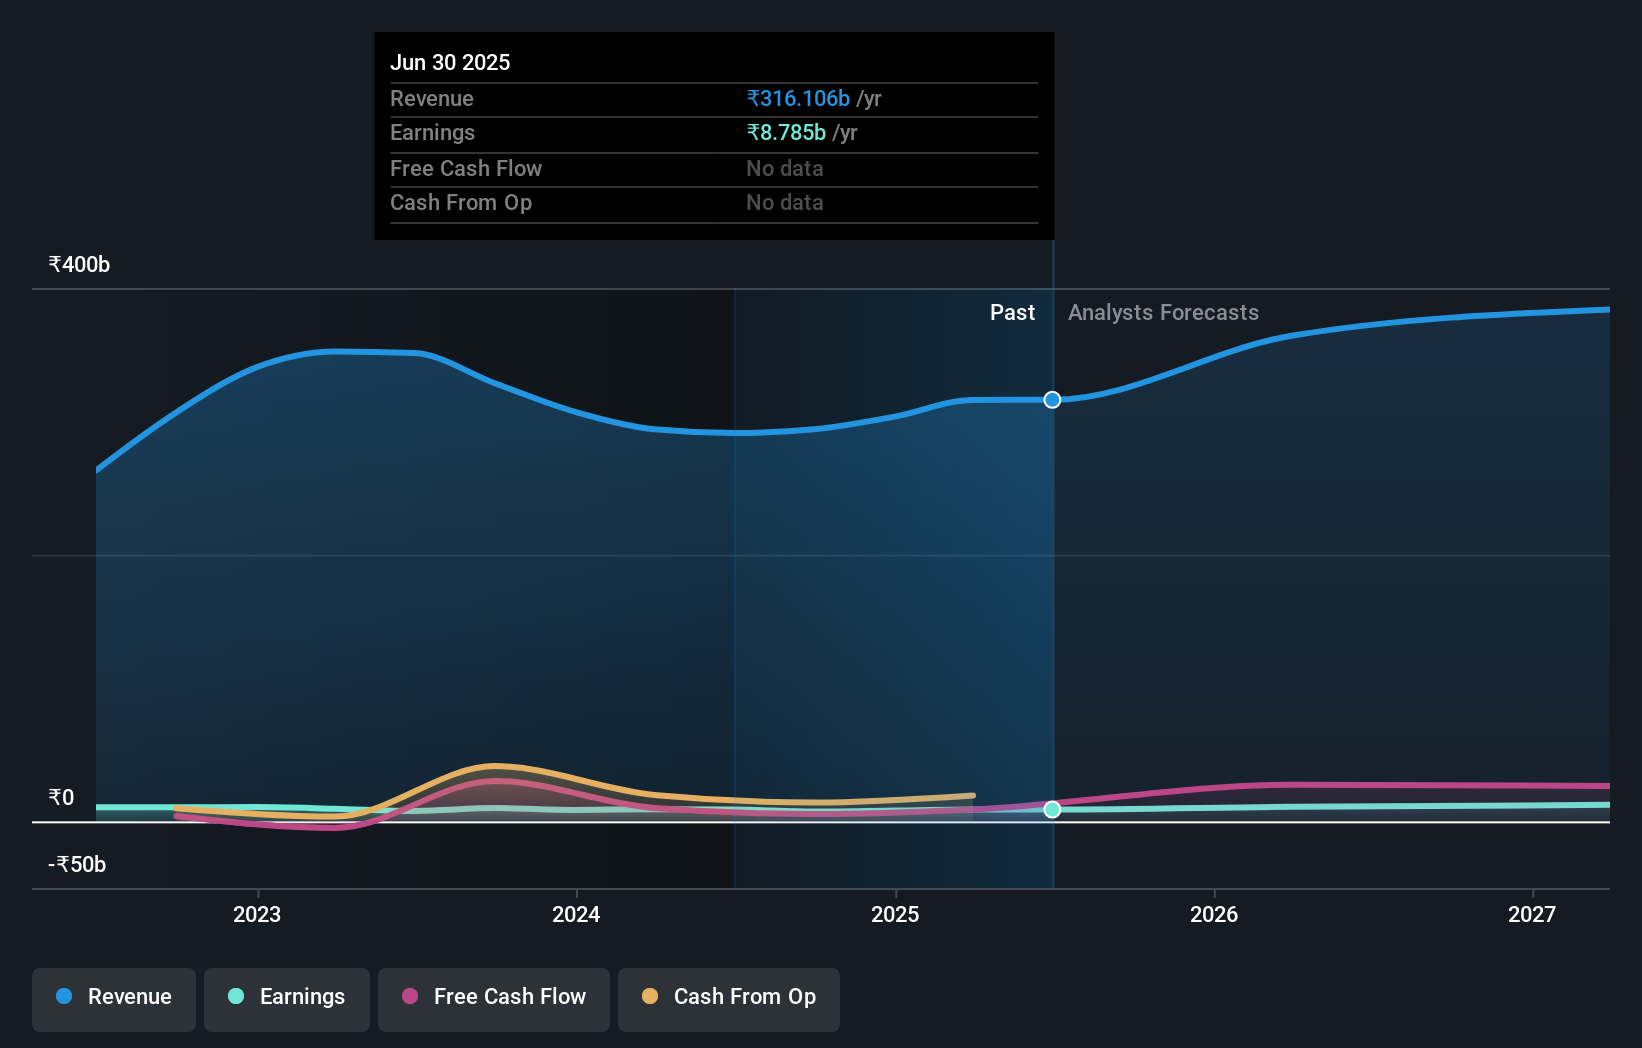Click the ₹8.785b earnings value in tooltip
This screenshot has height=1048, width=1642.
pyautogui.click(x=786, y=133)
